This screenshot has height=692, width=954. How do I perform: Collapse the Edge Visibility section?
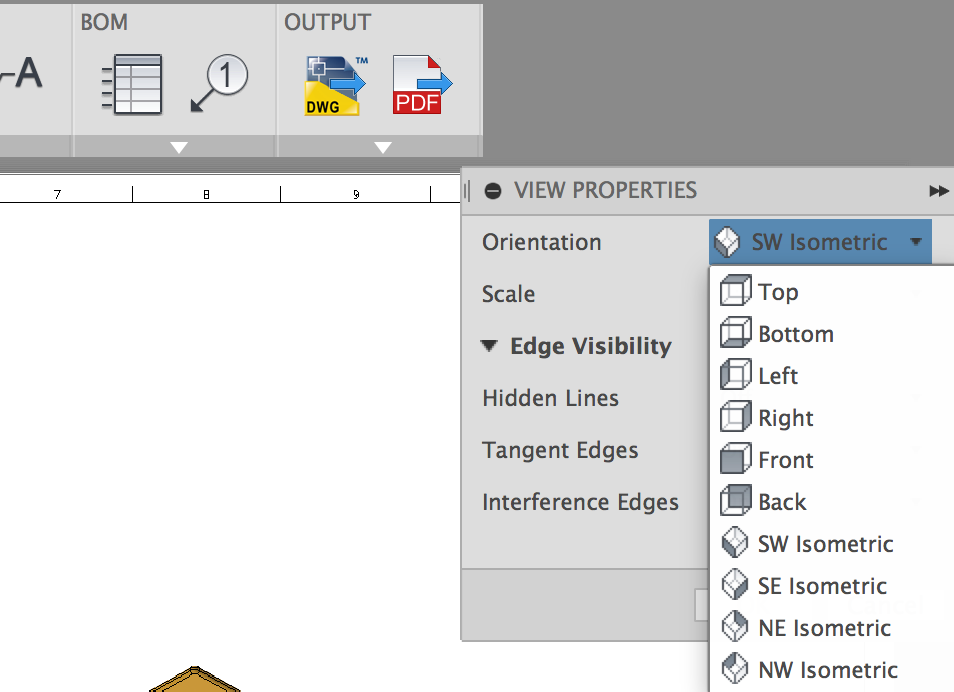[489, 346]
